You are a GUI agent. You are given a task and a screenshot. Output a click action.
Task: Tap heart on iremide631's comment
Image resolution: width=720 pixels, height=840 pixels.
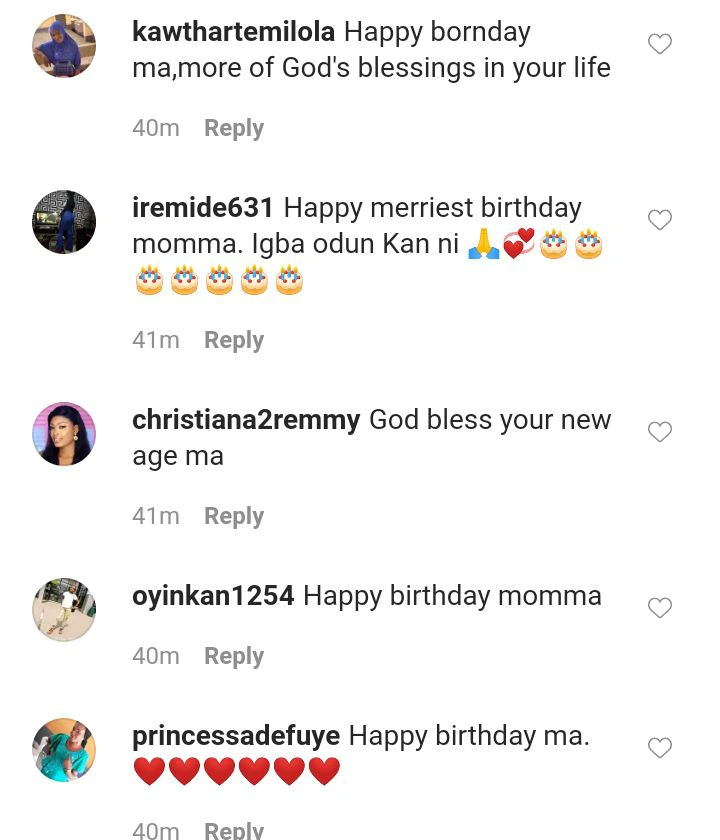[660, 220]
